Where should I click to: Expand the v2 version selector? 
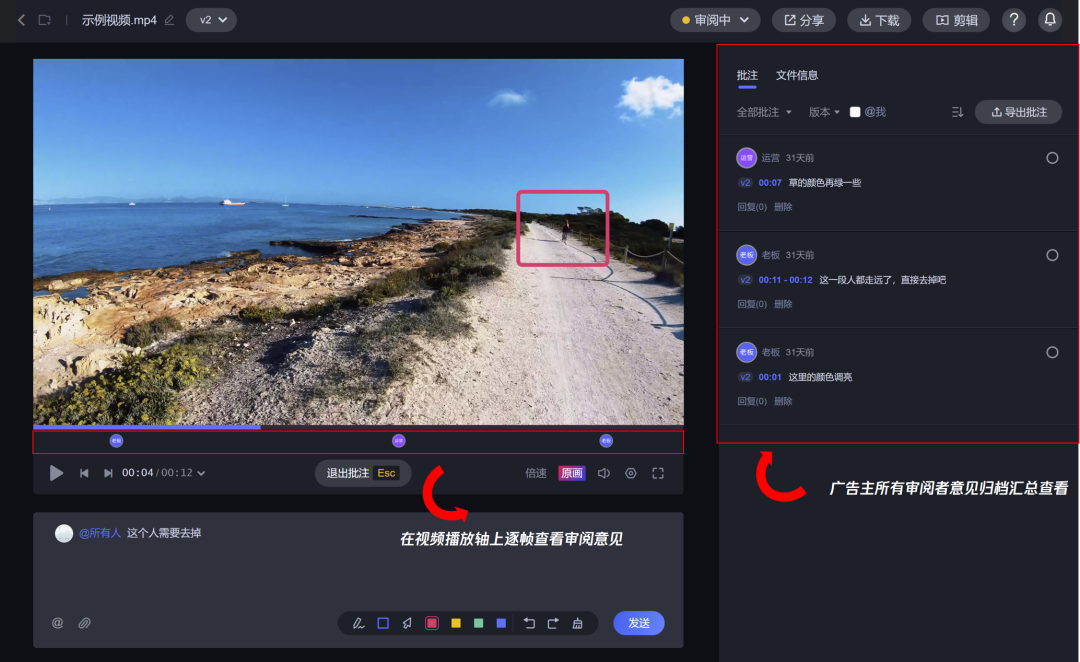(x=211, y=20)
